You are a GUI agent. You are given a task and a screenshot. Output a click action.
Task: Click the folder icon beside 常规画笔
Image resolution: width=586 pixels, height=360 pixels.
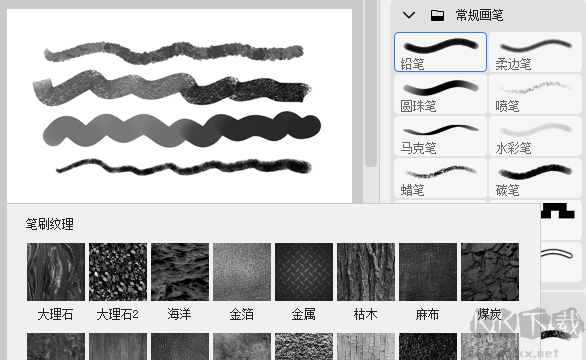click(x=437, y=15)
